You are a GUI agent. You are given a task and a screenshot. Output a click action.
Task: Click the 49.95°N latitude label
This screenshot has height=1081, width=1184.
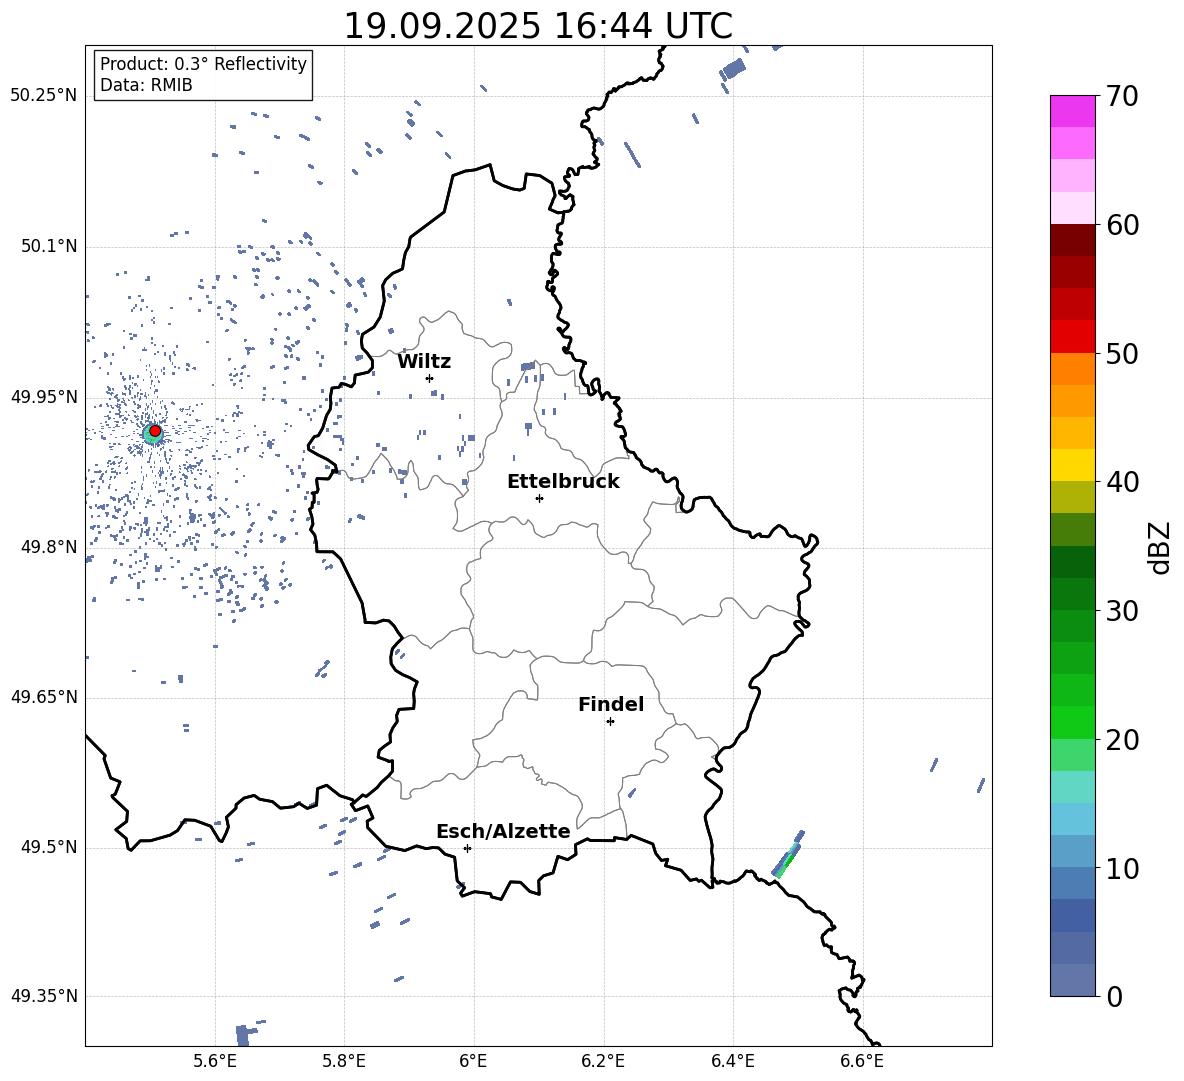click(43, 397)
